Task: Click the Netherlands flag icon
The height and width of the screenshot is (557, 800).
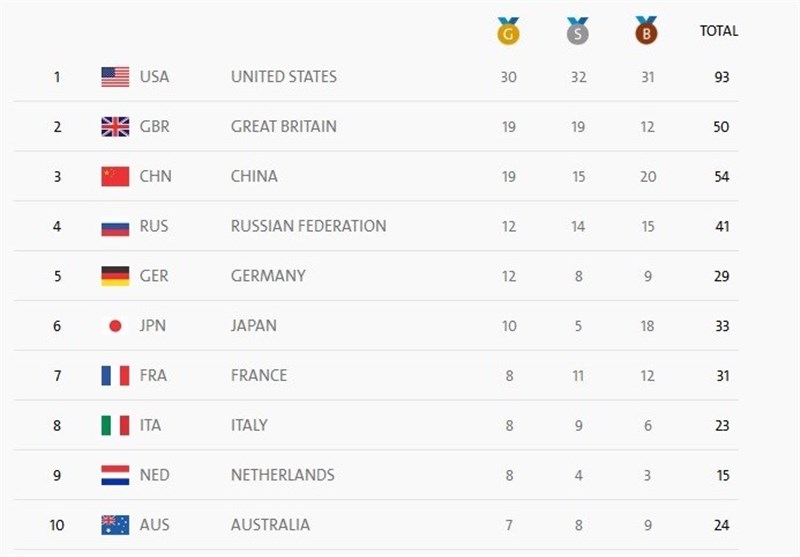Action: coord(115,475)
